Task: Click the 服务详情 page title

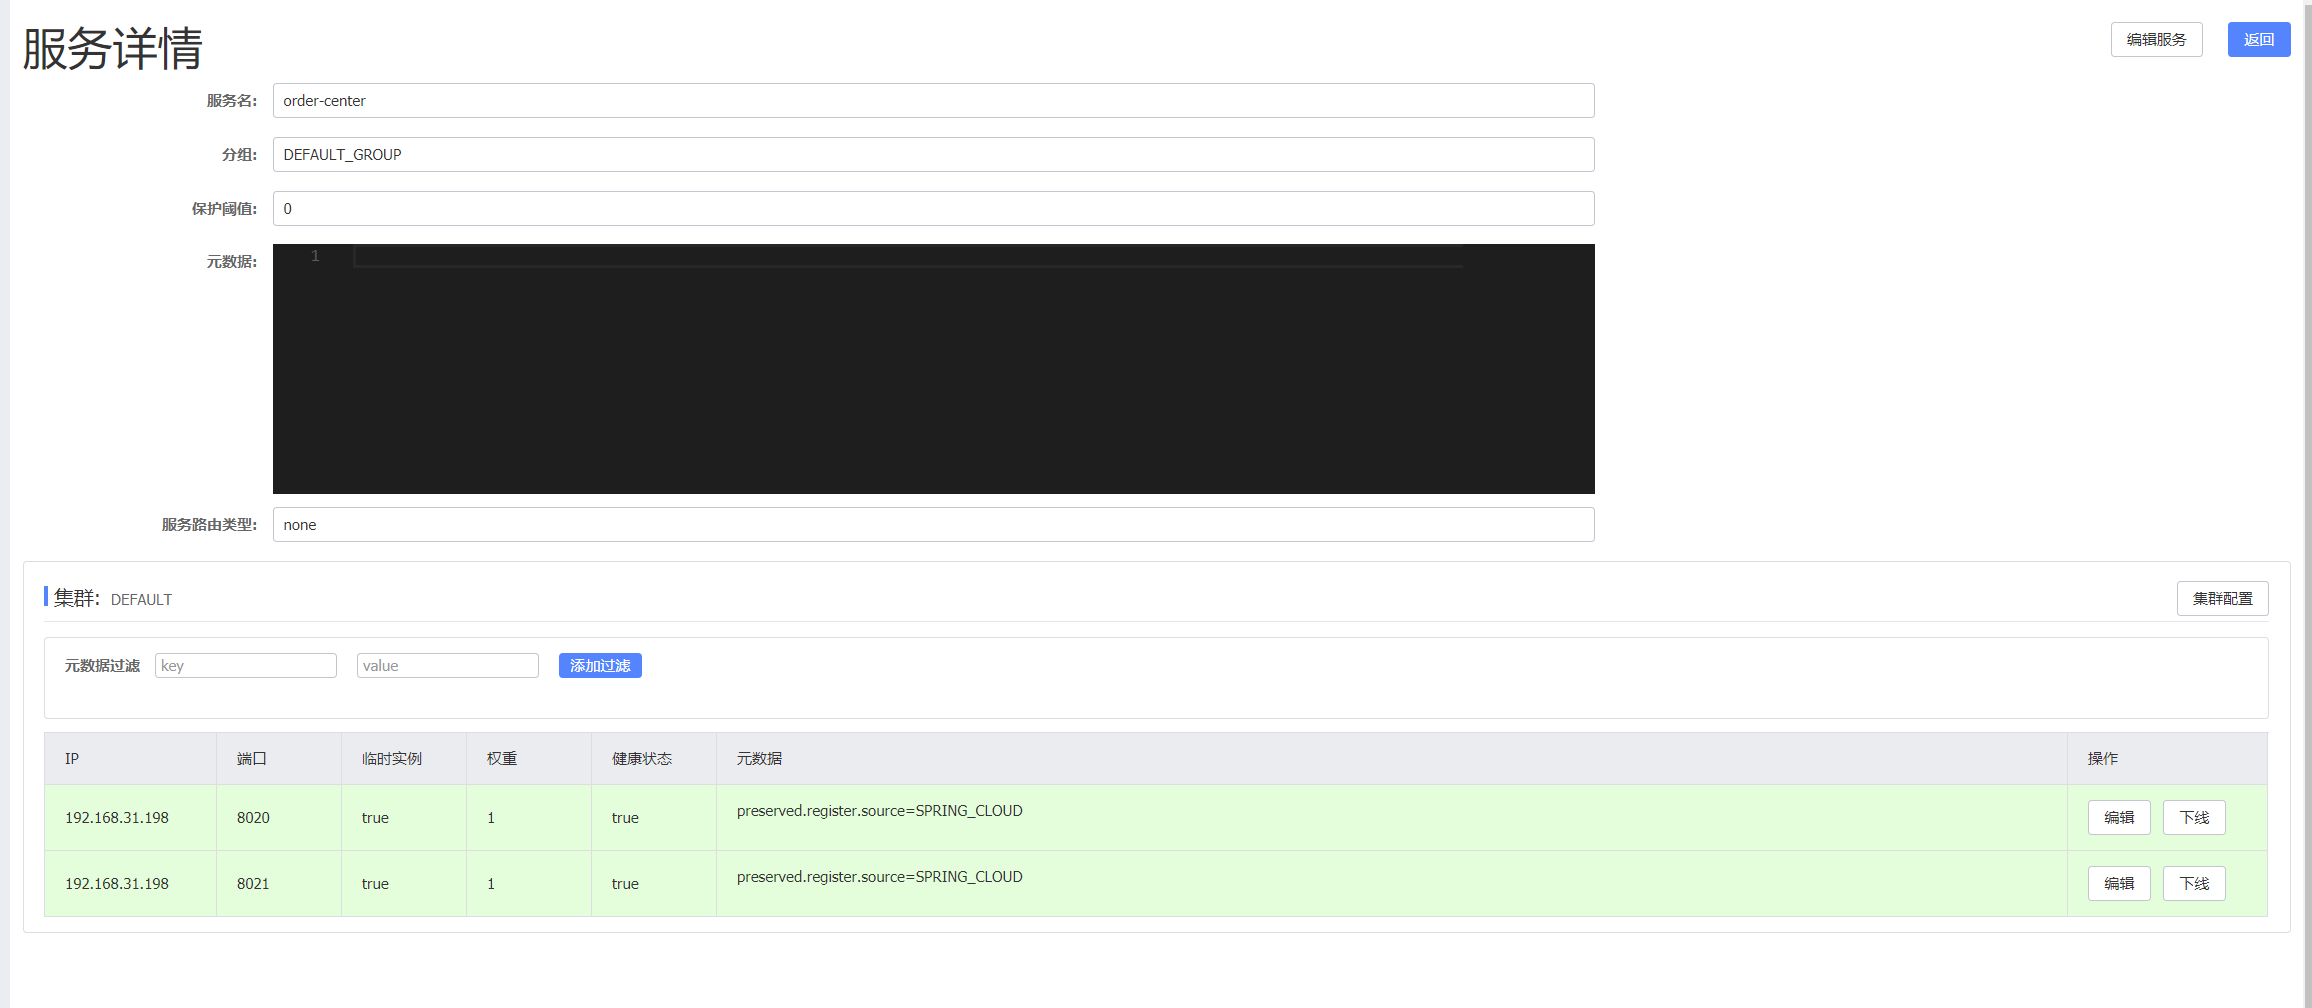Action: (x=113, y=48)
